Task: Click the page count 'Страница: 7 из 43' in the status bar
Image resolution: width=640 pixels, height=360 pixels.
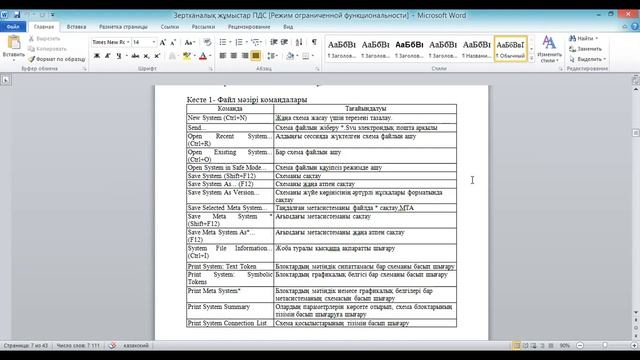Action: point(26,346)
